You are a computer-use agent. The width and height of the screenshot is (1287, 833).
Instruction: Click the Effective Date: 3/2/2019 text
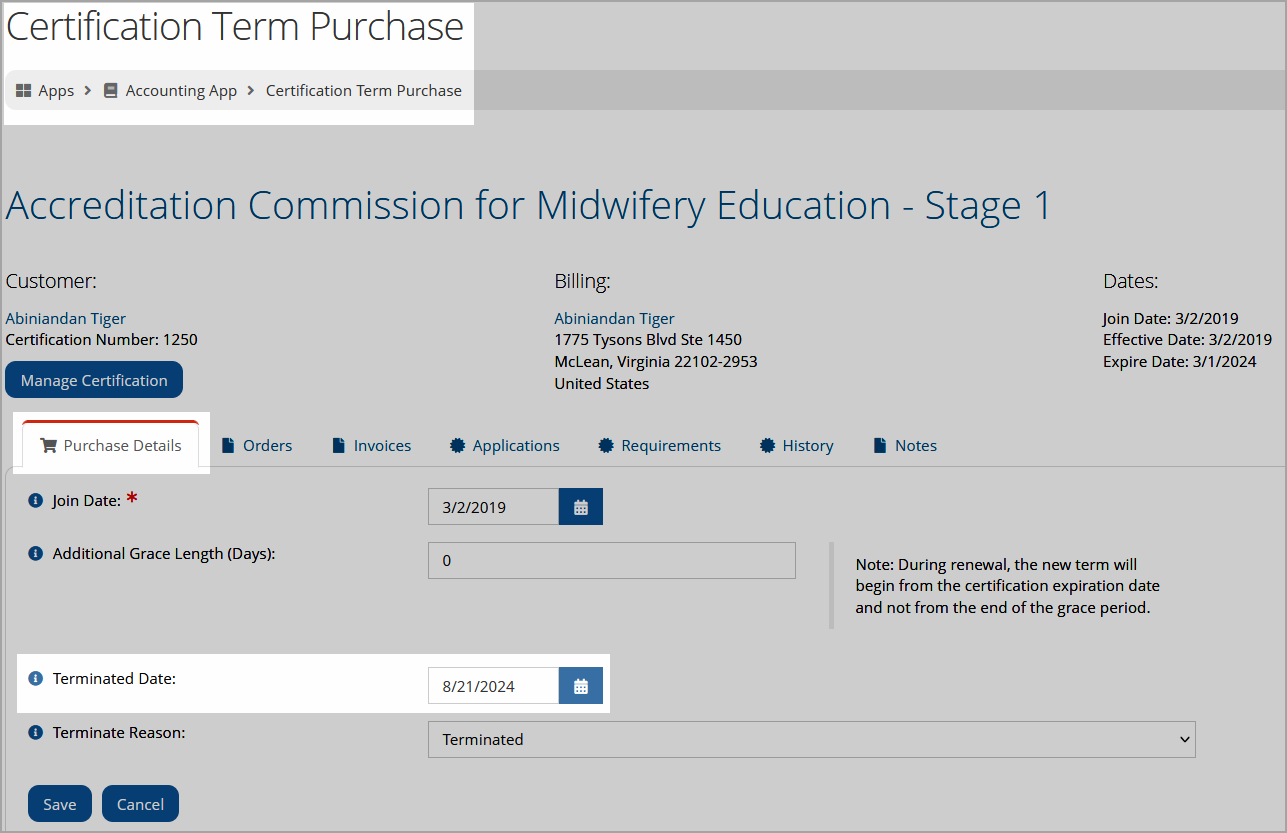click(1188, 339)
